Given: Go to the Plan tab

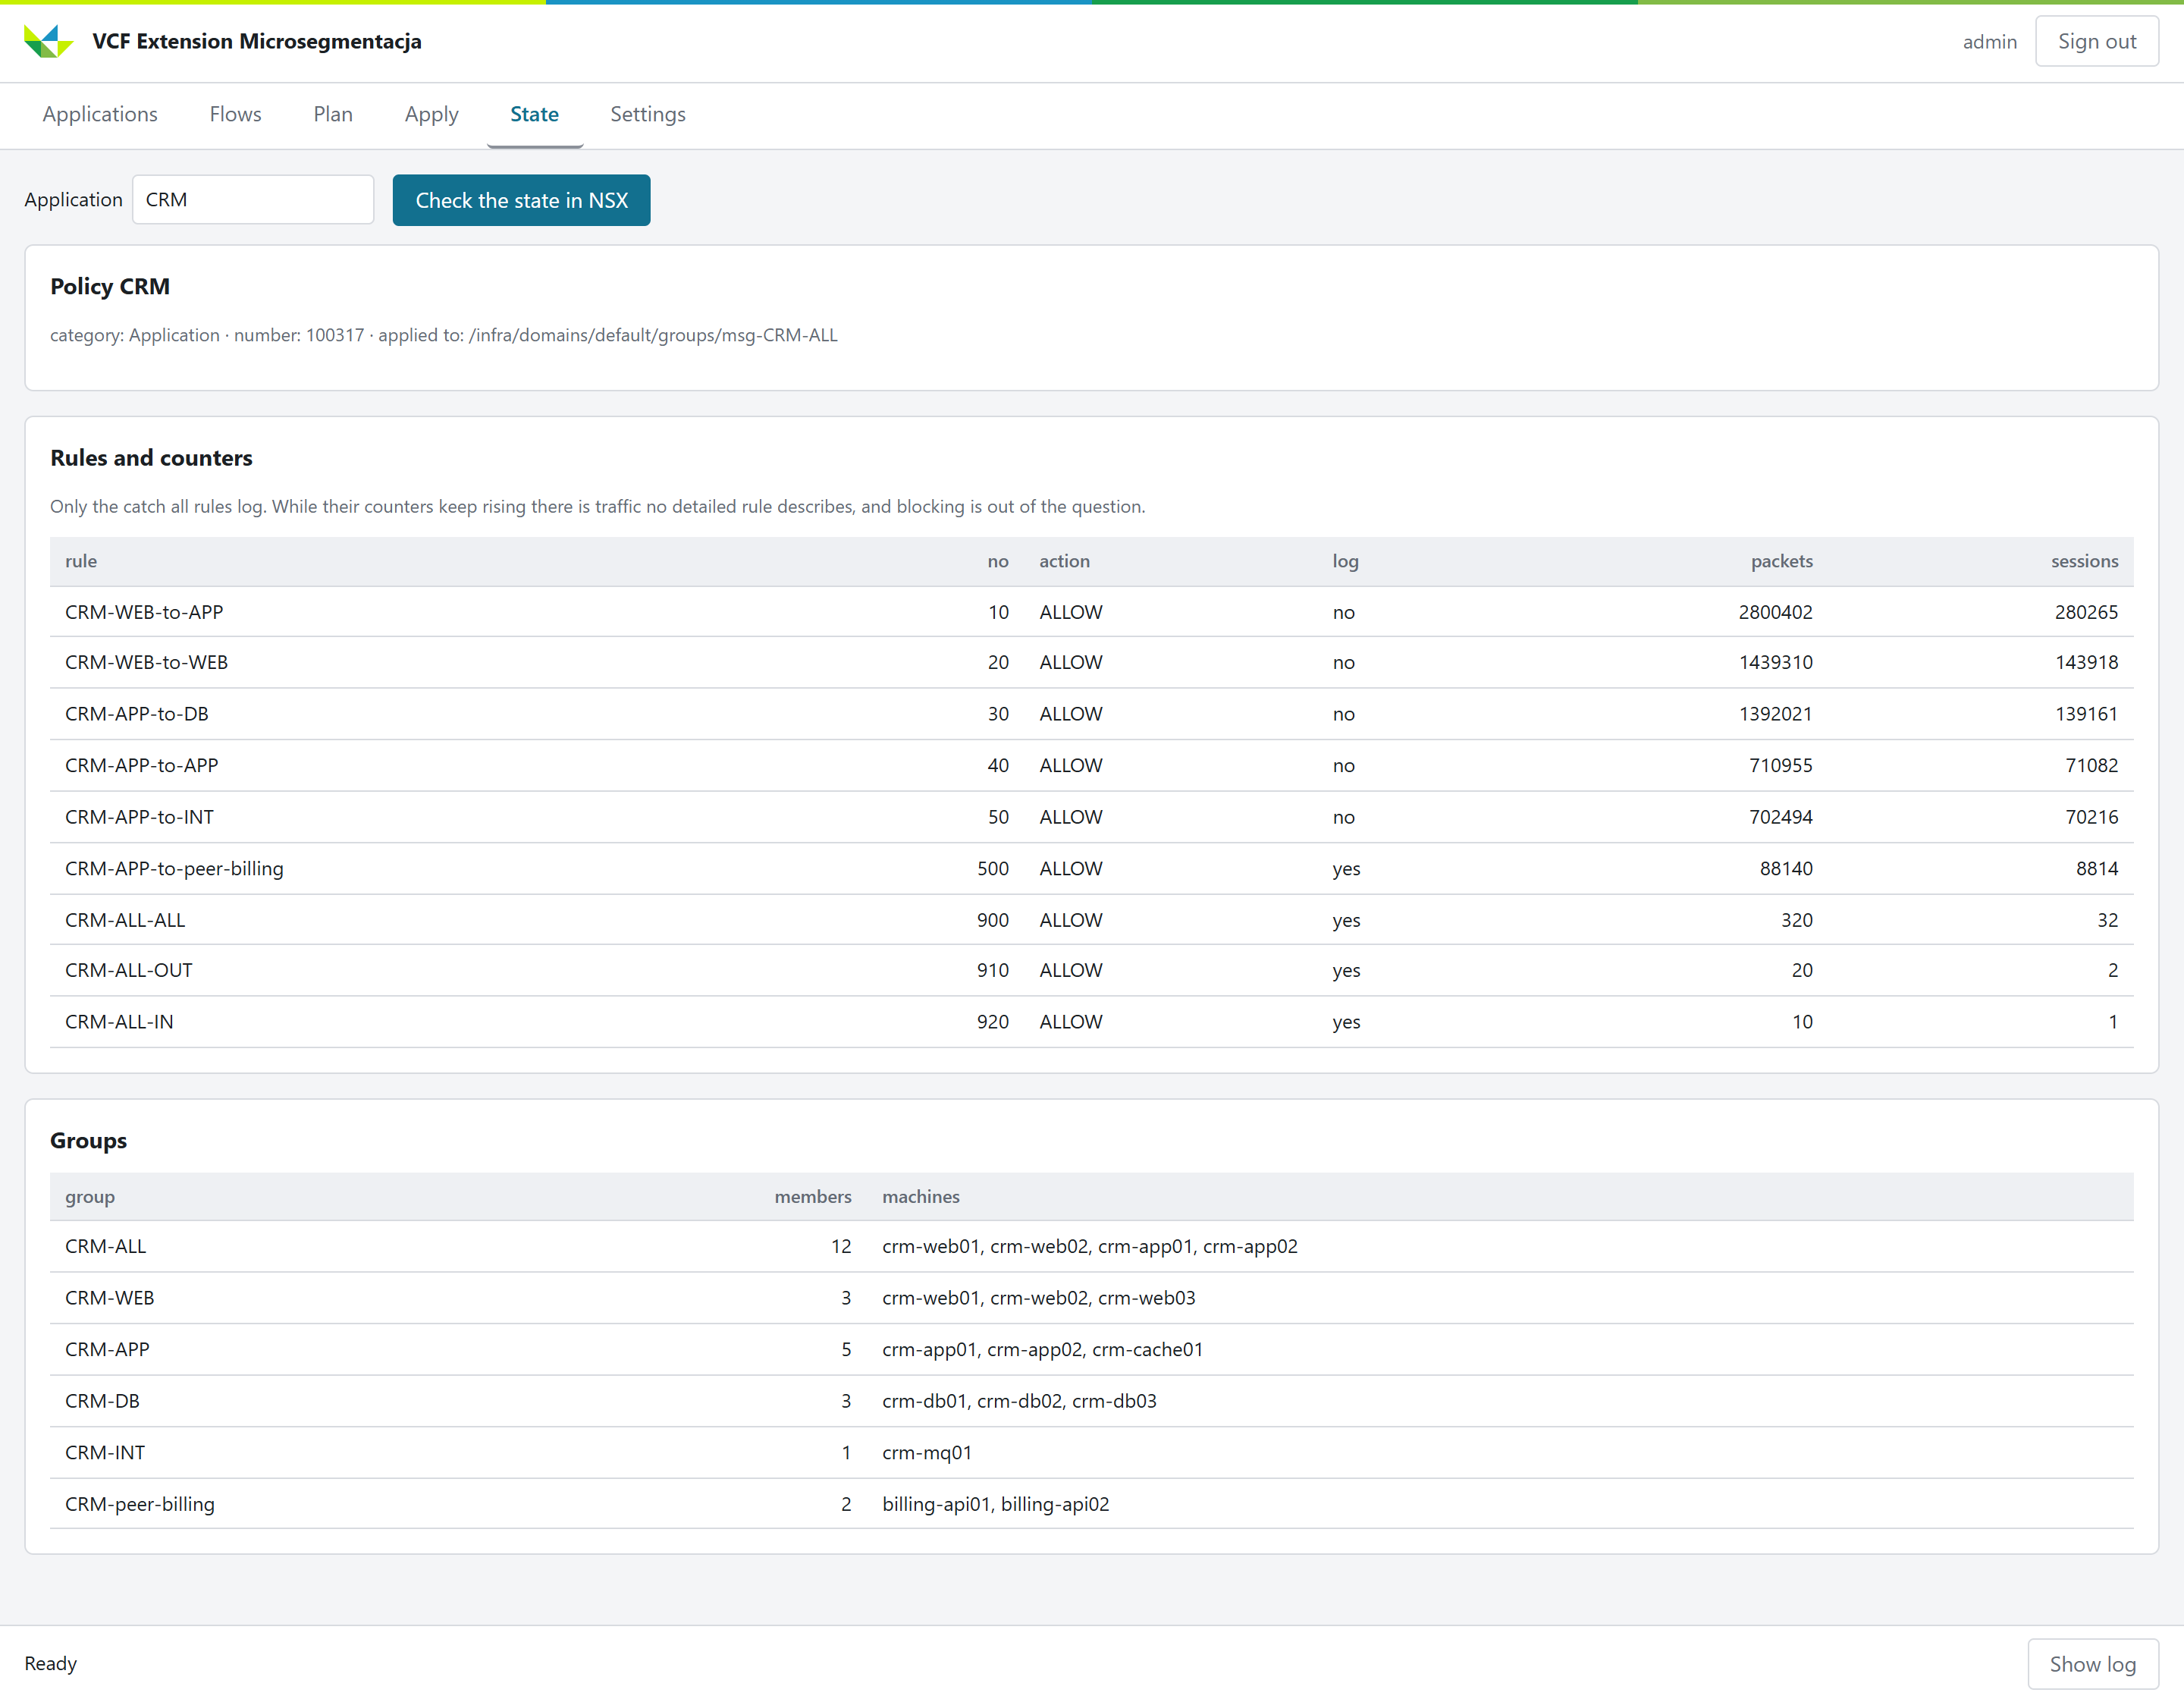Looking at the screenshot, I should 333,114.
